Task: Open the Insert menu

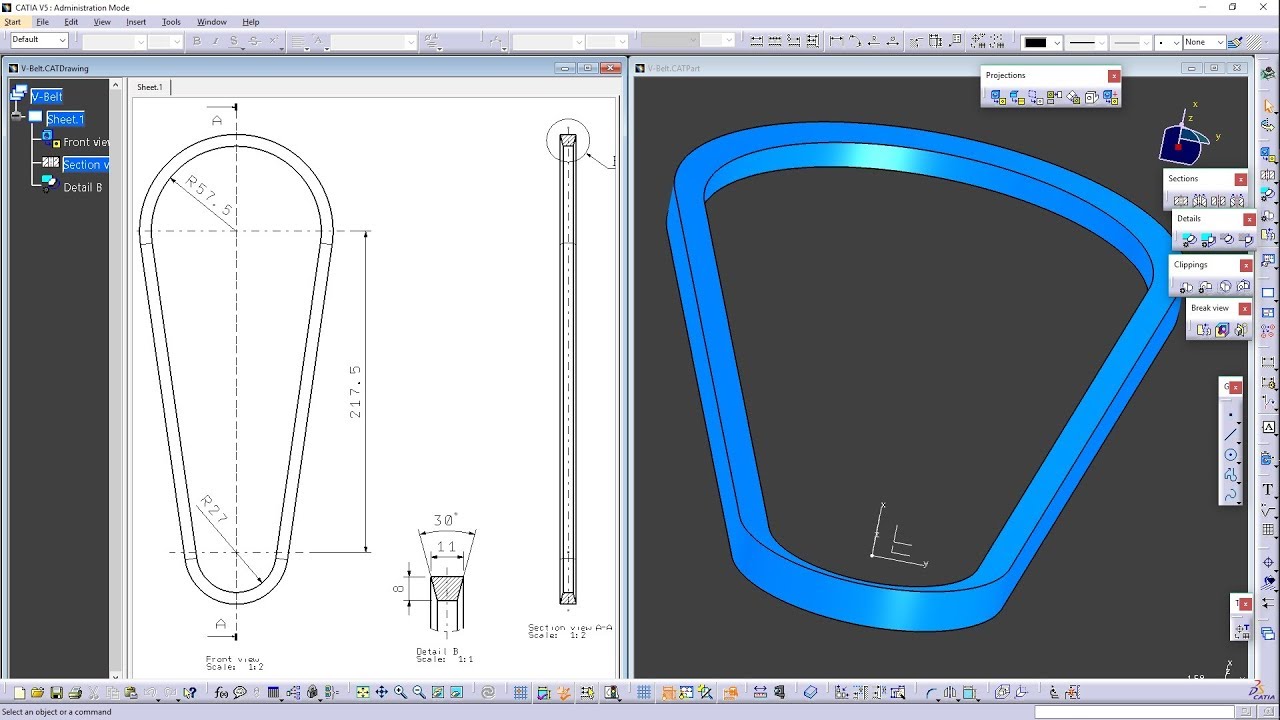Action: (136, 22)
